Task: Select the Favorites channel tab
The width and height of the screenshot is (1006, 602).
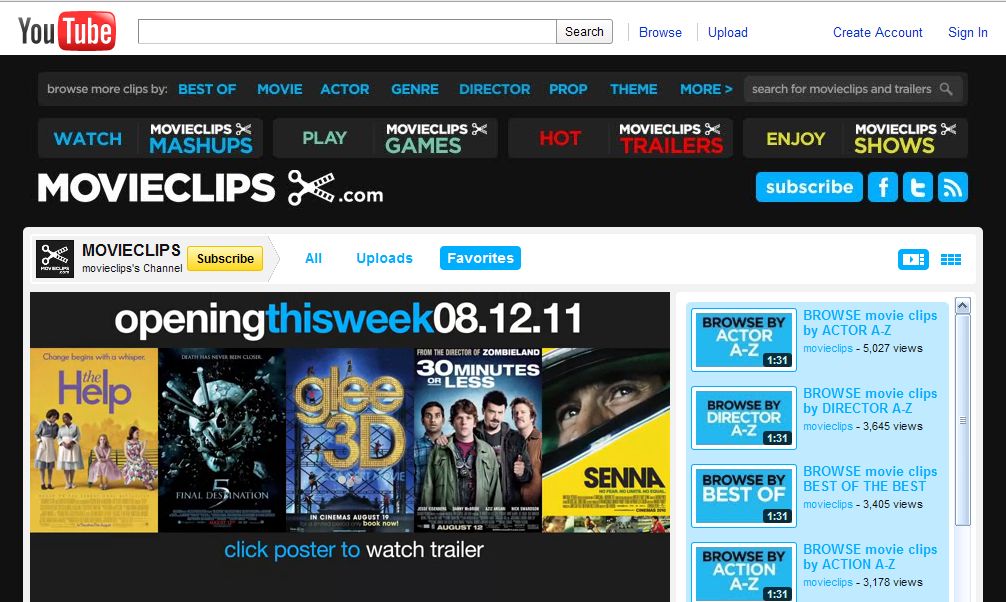Action: [x=480, y=258]
